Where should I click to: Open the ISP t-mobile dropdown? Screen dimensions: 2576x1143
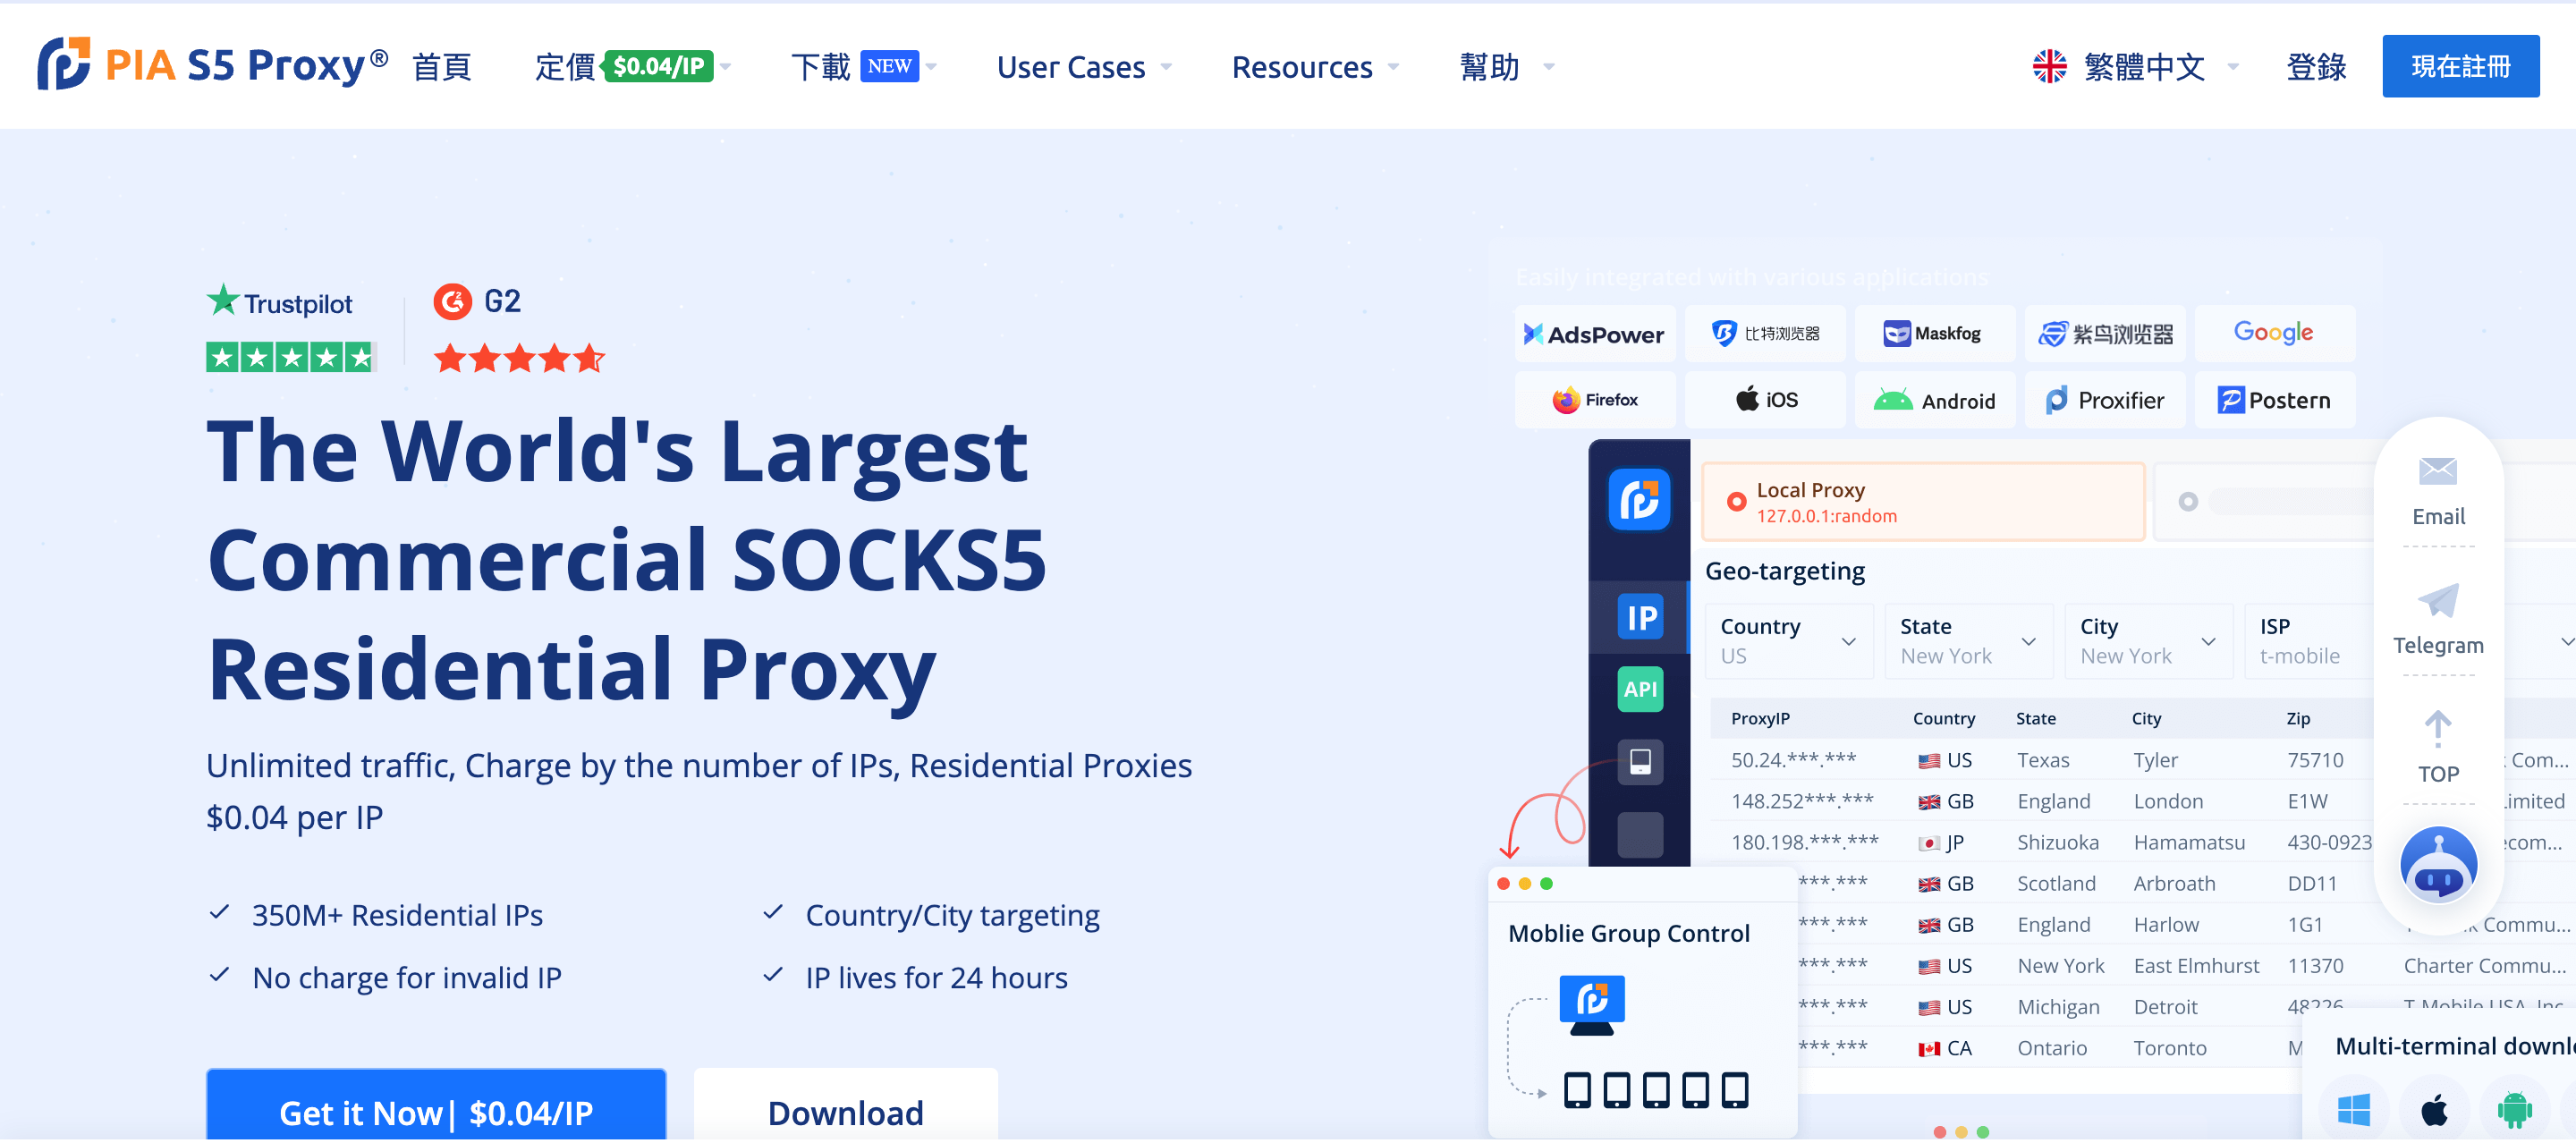pyautogui.click(x=2309, y=641)
